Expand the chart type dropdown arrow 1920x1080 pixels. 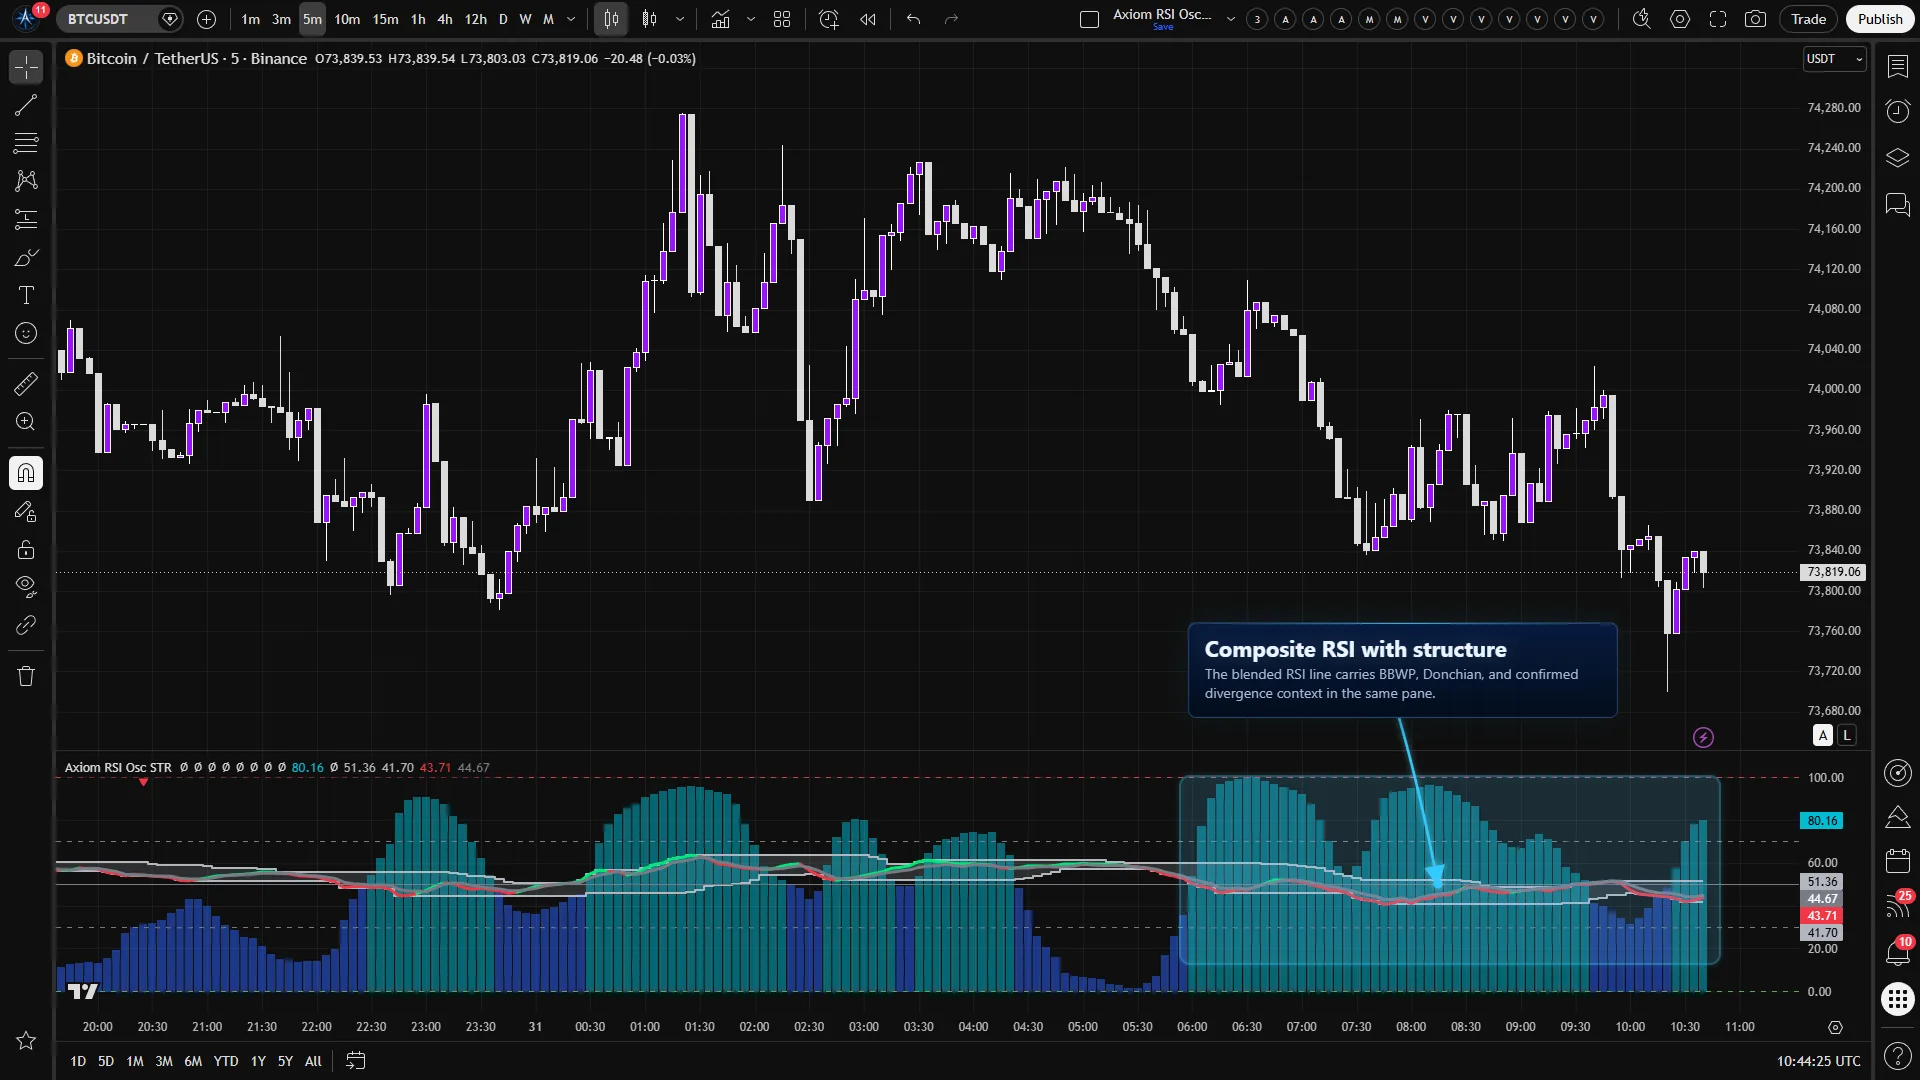point(680,19)
